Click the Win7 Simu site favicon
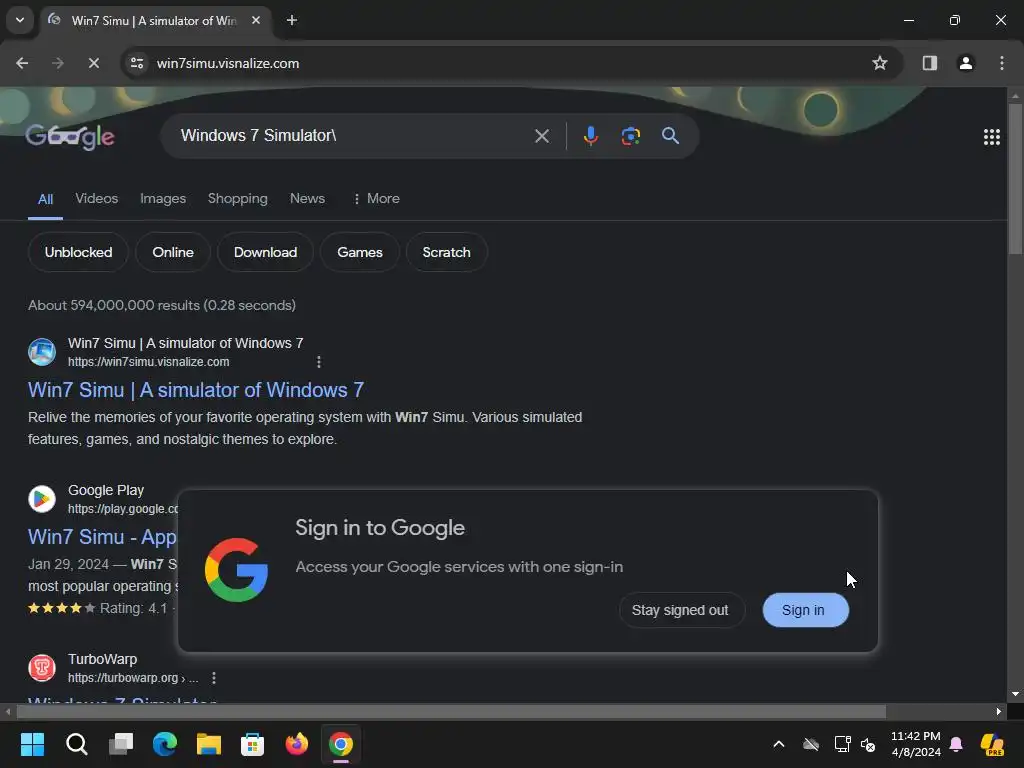This screenshot has width=1024, height=768. [42, 352]
